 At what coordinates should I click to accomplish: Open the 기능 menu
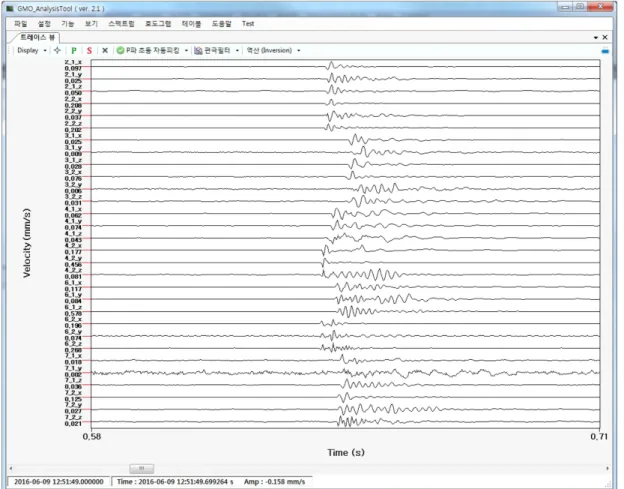pyautogui.click(x=68, y=24)
